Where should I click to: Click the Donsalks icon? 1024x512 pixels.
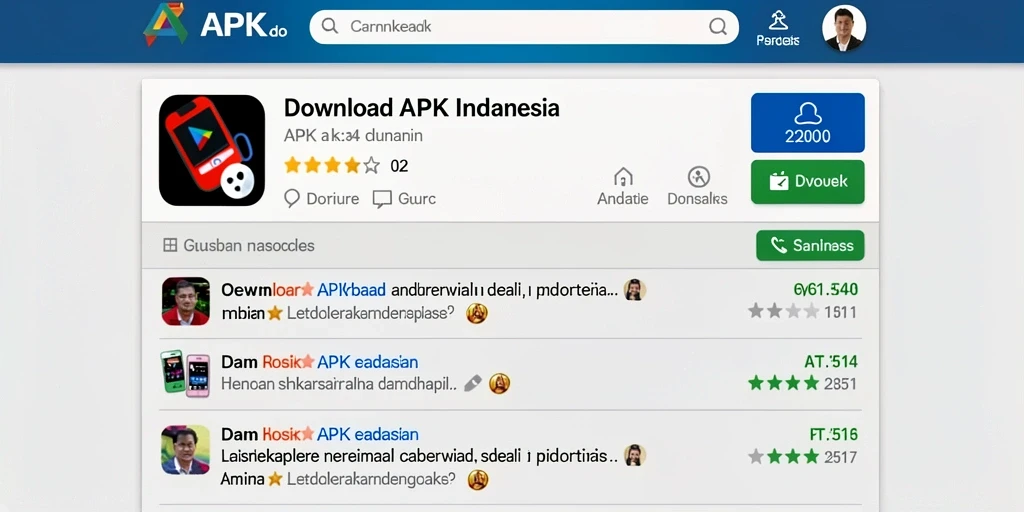[698, 176]
